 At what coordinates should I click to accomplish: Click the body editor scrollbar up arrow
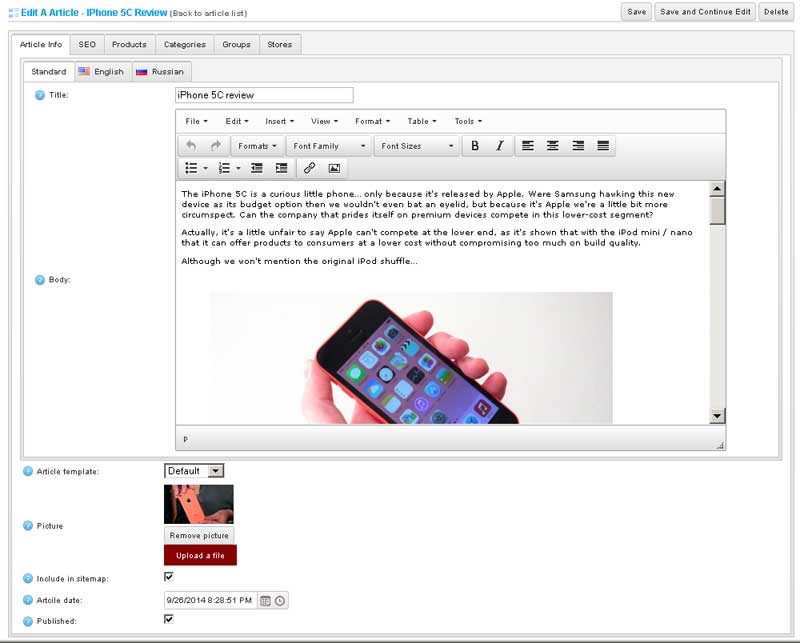click(x=717, y=189)
